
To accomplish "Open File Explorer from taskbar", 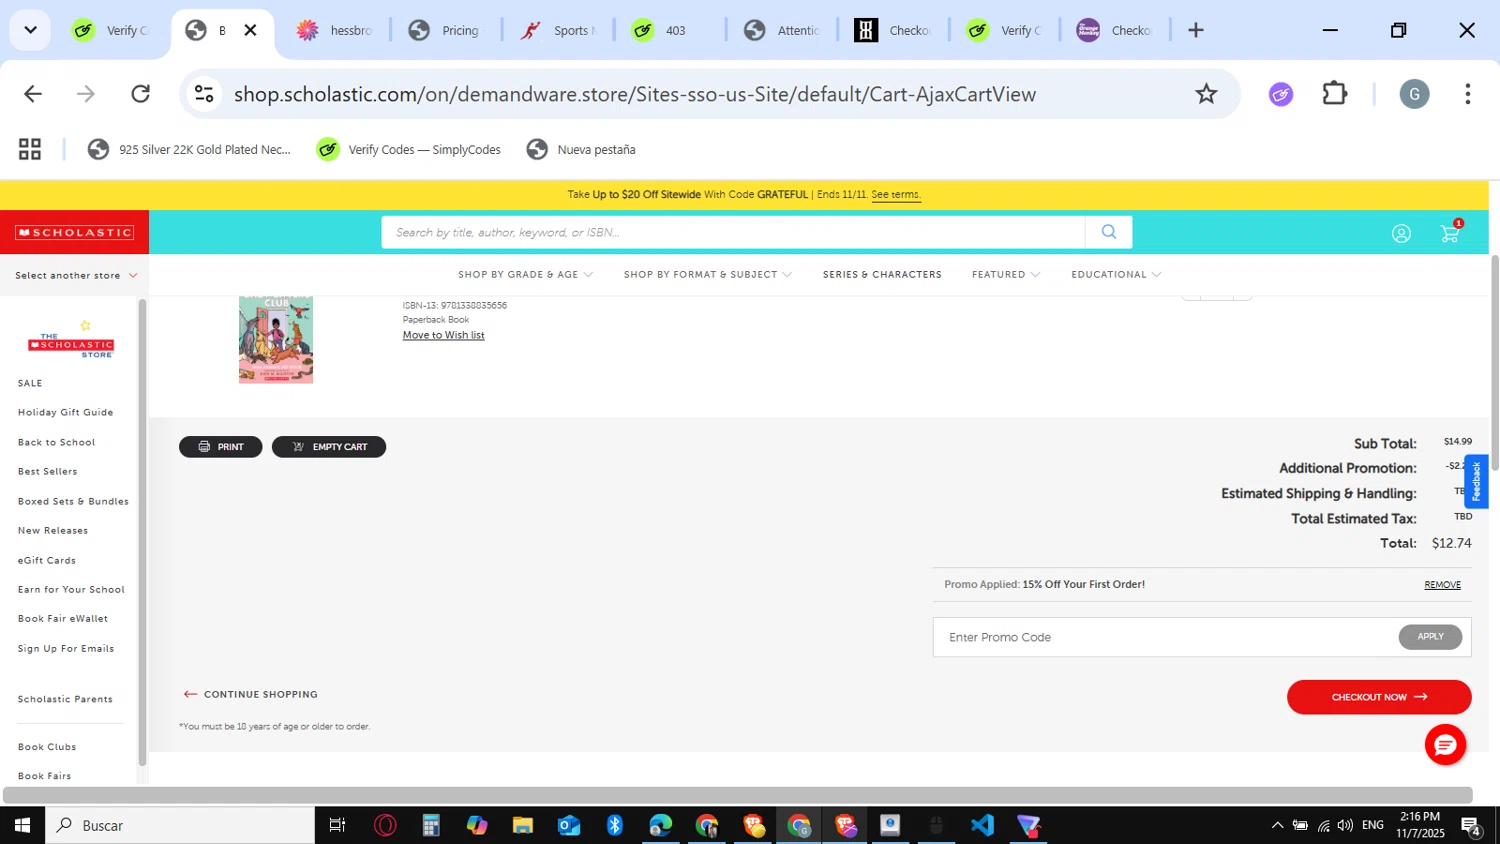I will click(523, 825).
